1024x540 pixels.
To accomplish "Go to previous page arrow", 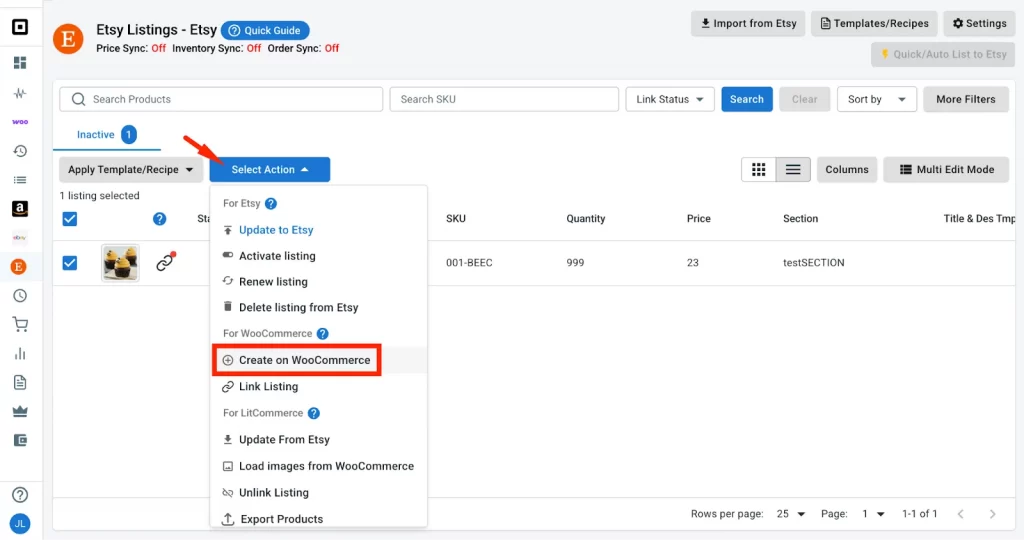I will click(x=961, y=514).
